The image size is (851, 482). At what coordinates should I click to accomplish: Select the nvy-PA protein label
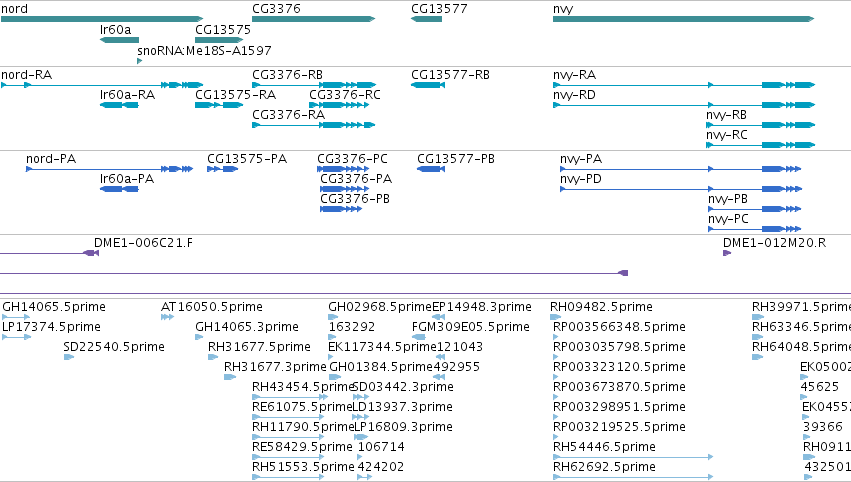click(x=581, y=159)
